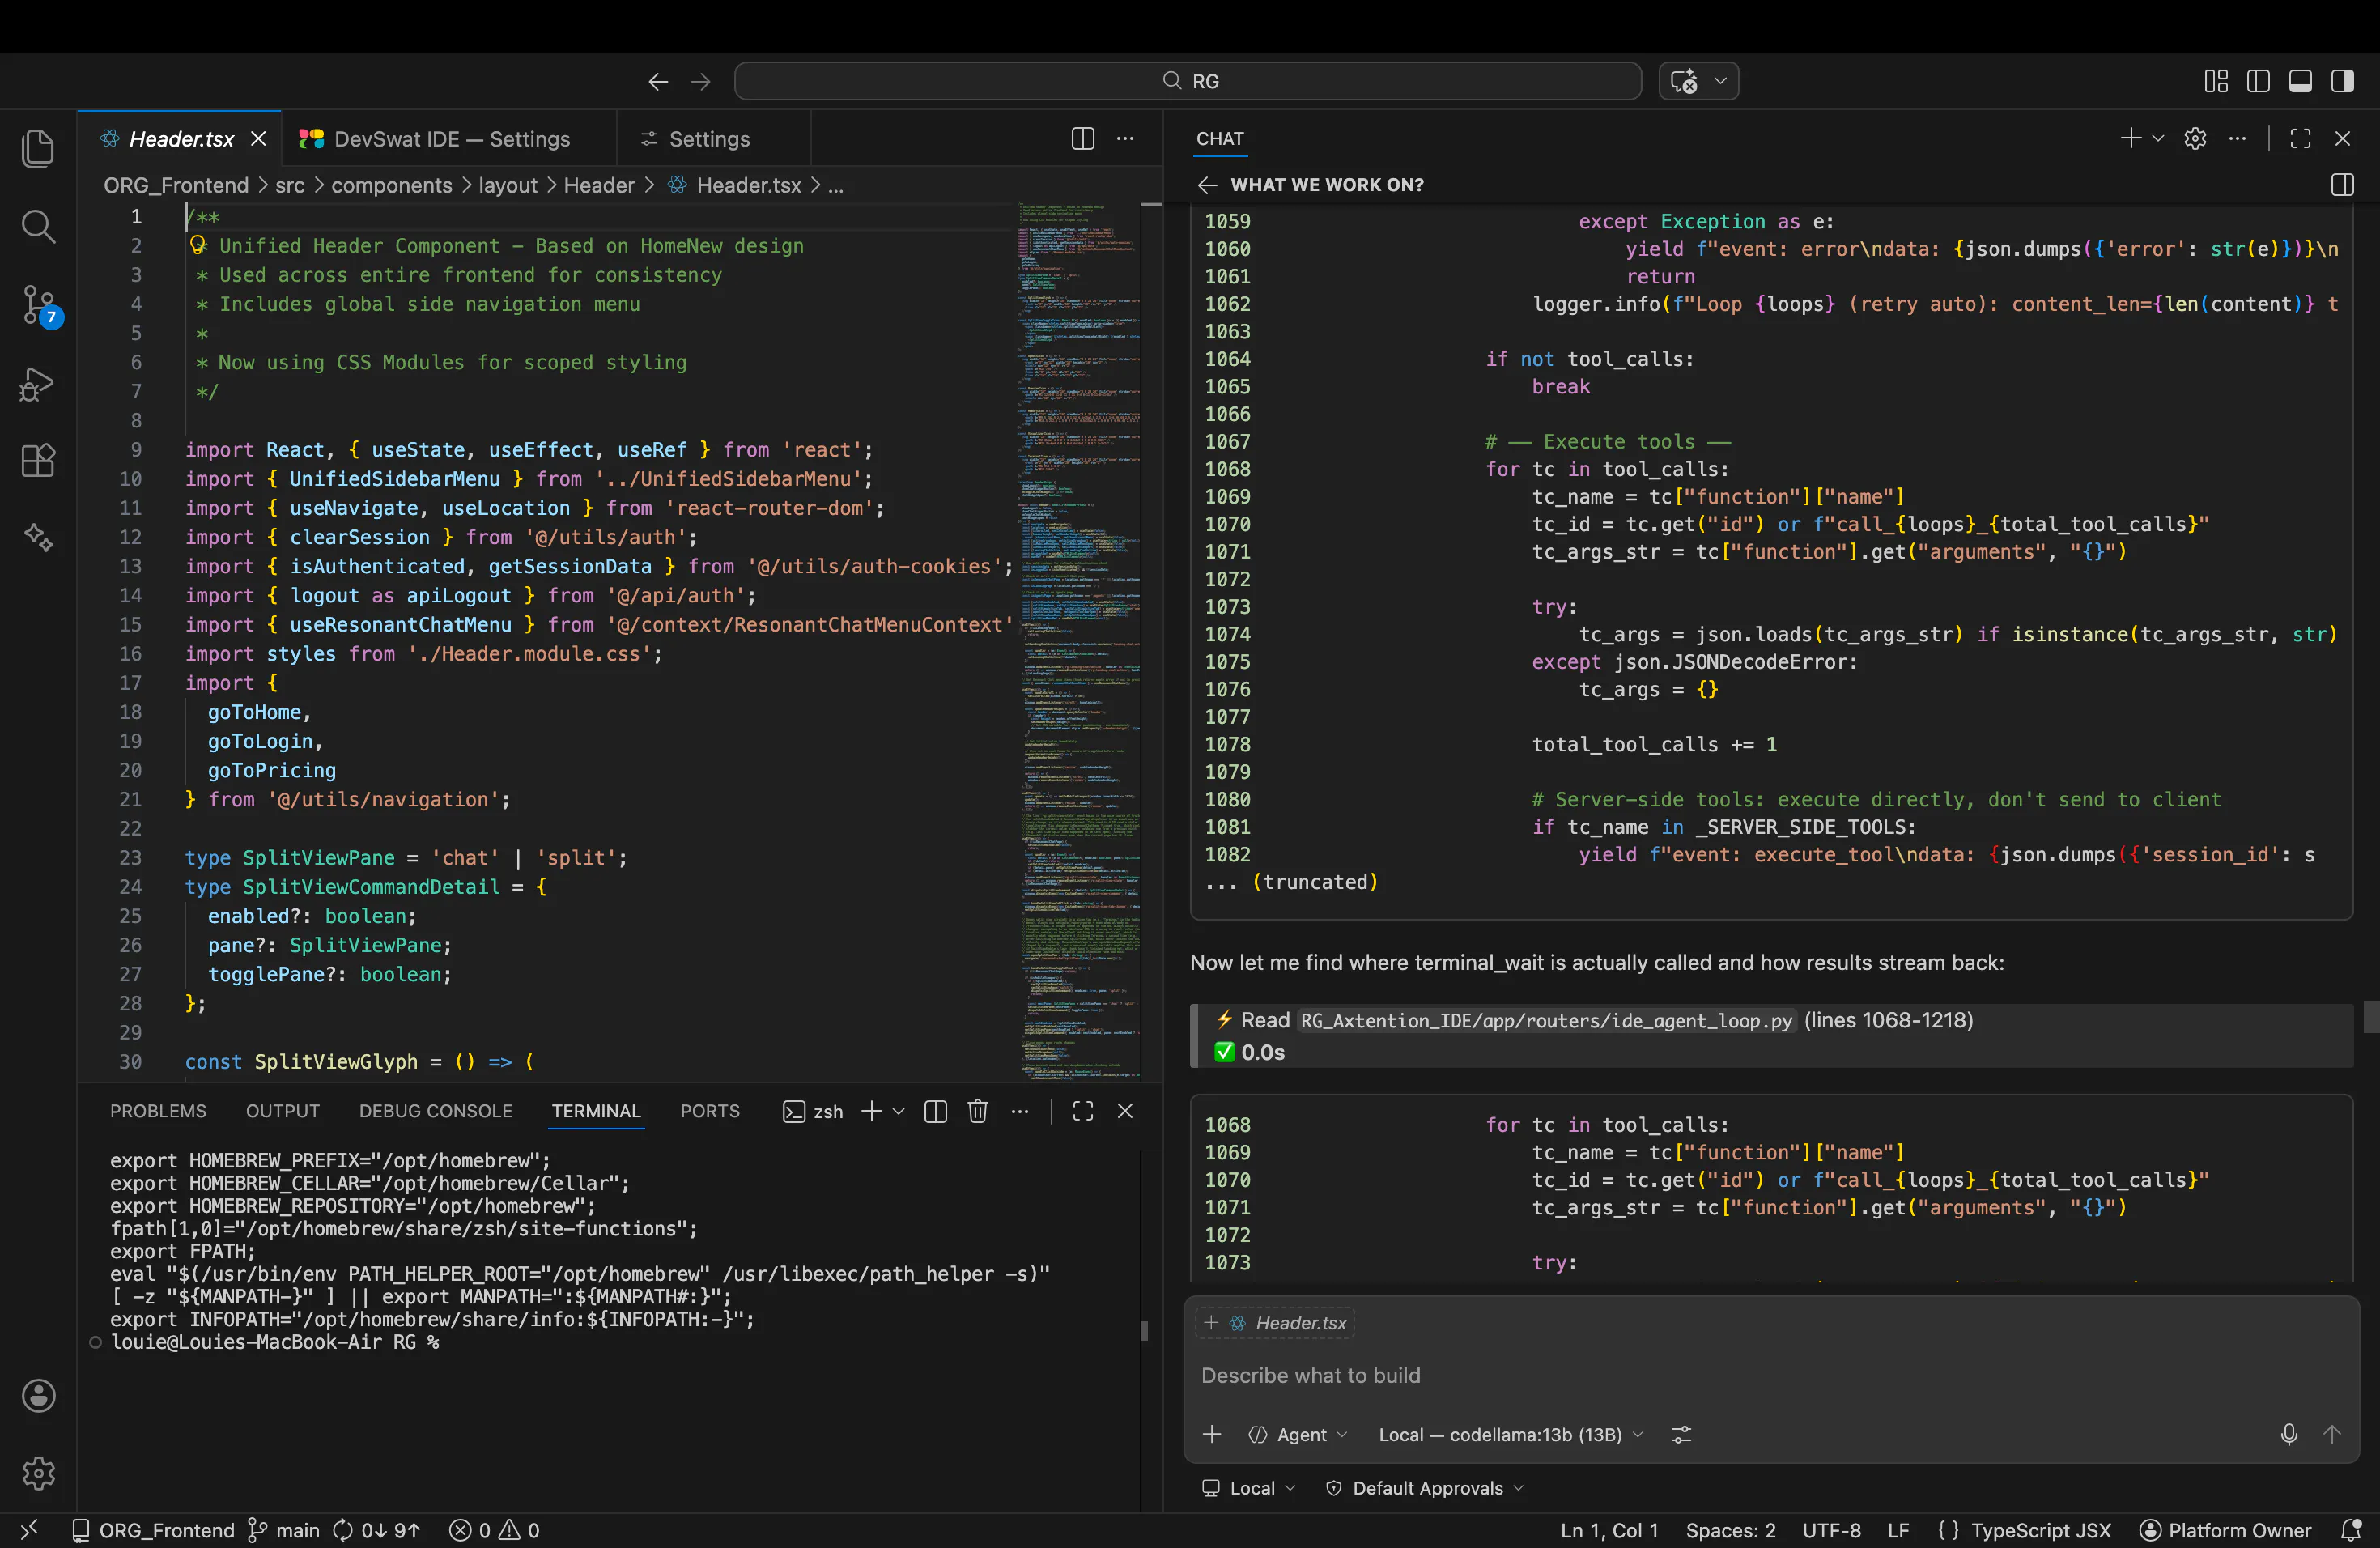
Task: Expand new chat dropdown chevron
Action: click(x=2158, y=138)
